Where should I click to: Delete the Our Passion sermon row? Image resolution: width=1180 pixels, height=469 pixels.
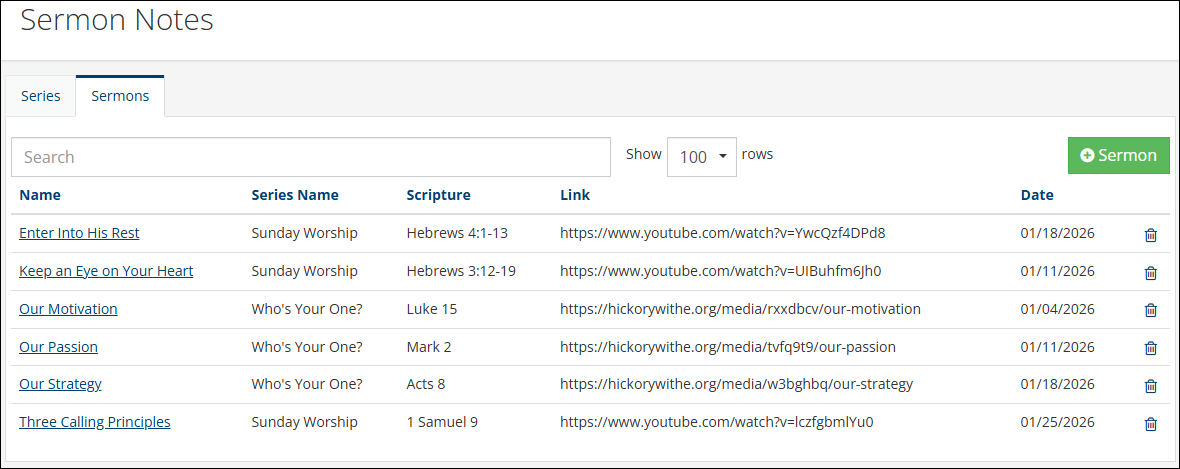click(x=1150, y=348)
